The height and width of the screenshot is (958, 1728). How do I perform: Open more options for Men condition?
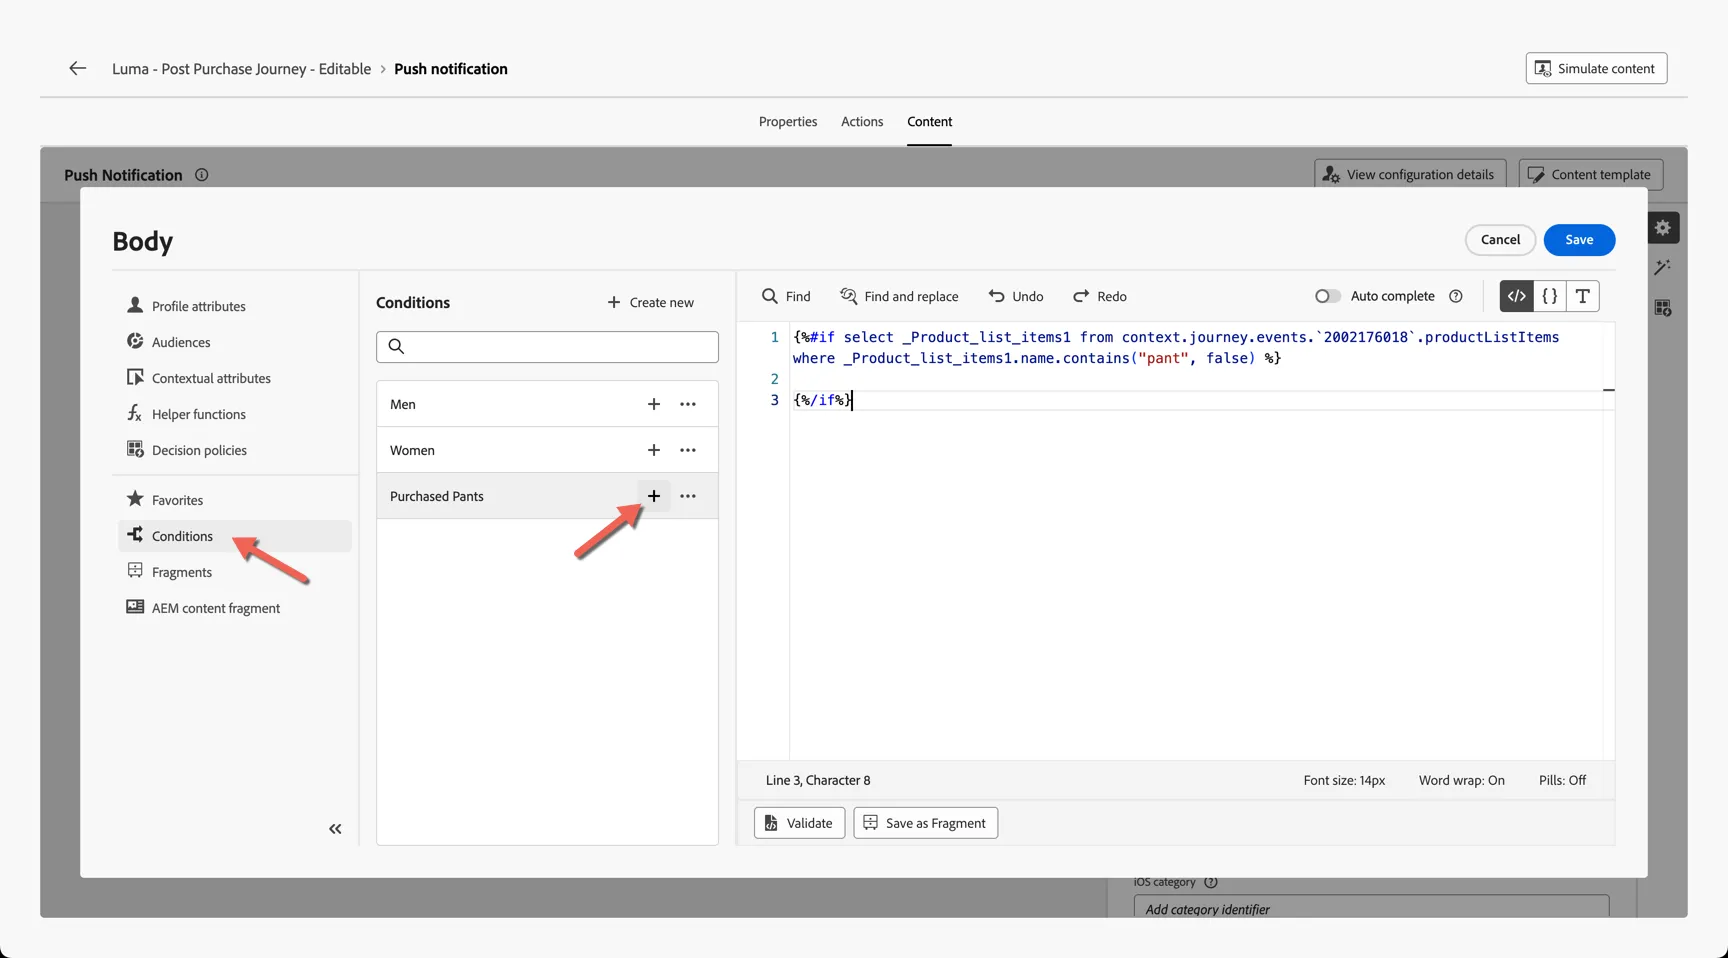(x=688, y=404)
